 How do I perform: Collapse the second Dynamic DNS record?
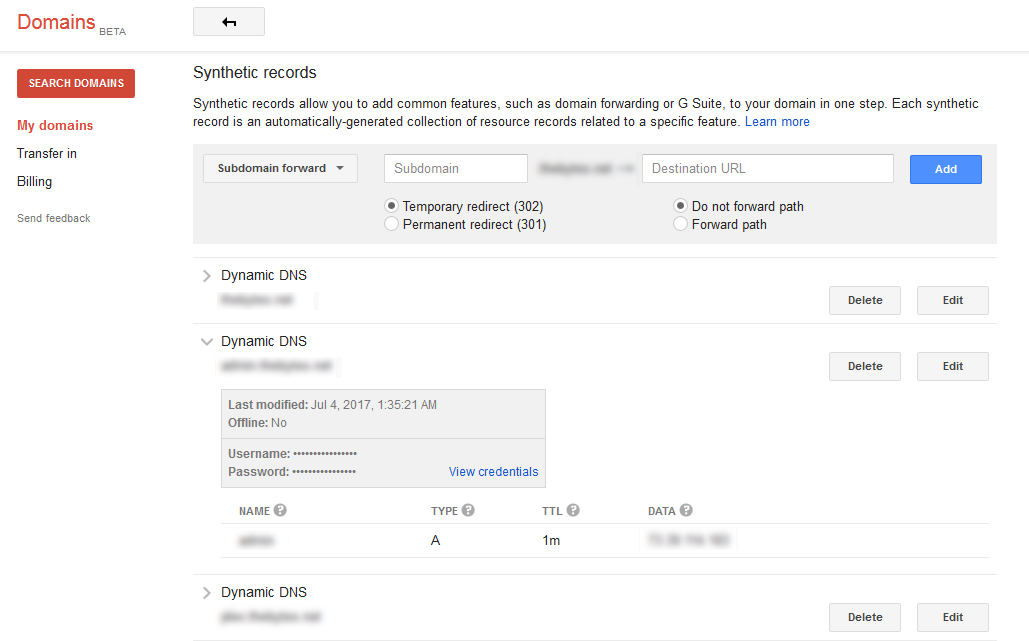pyautogui.click(x=207, y=341)
